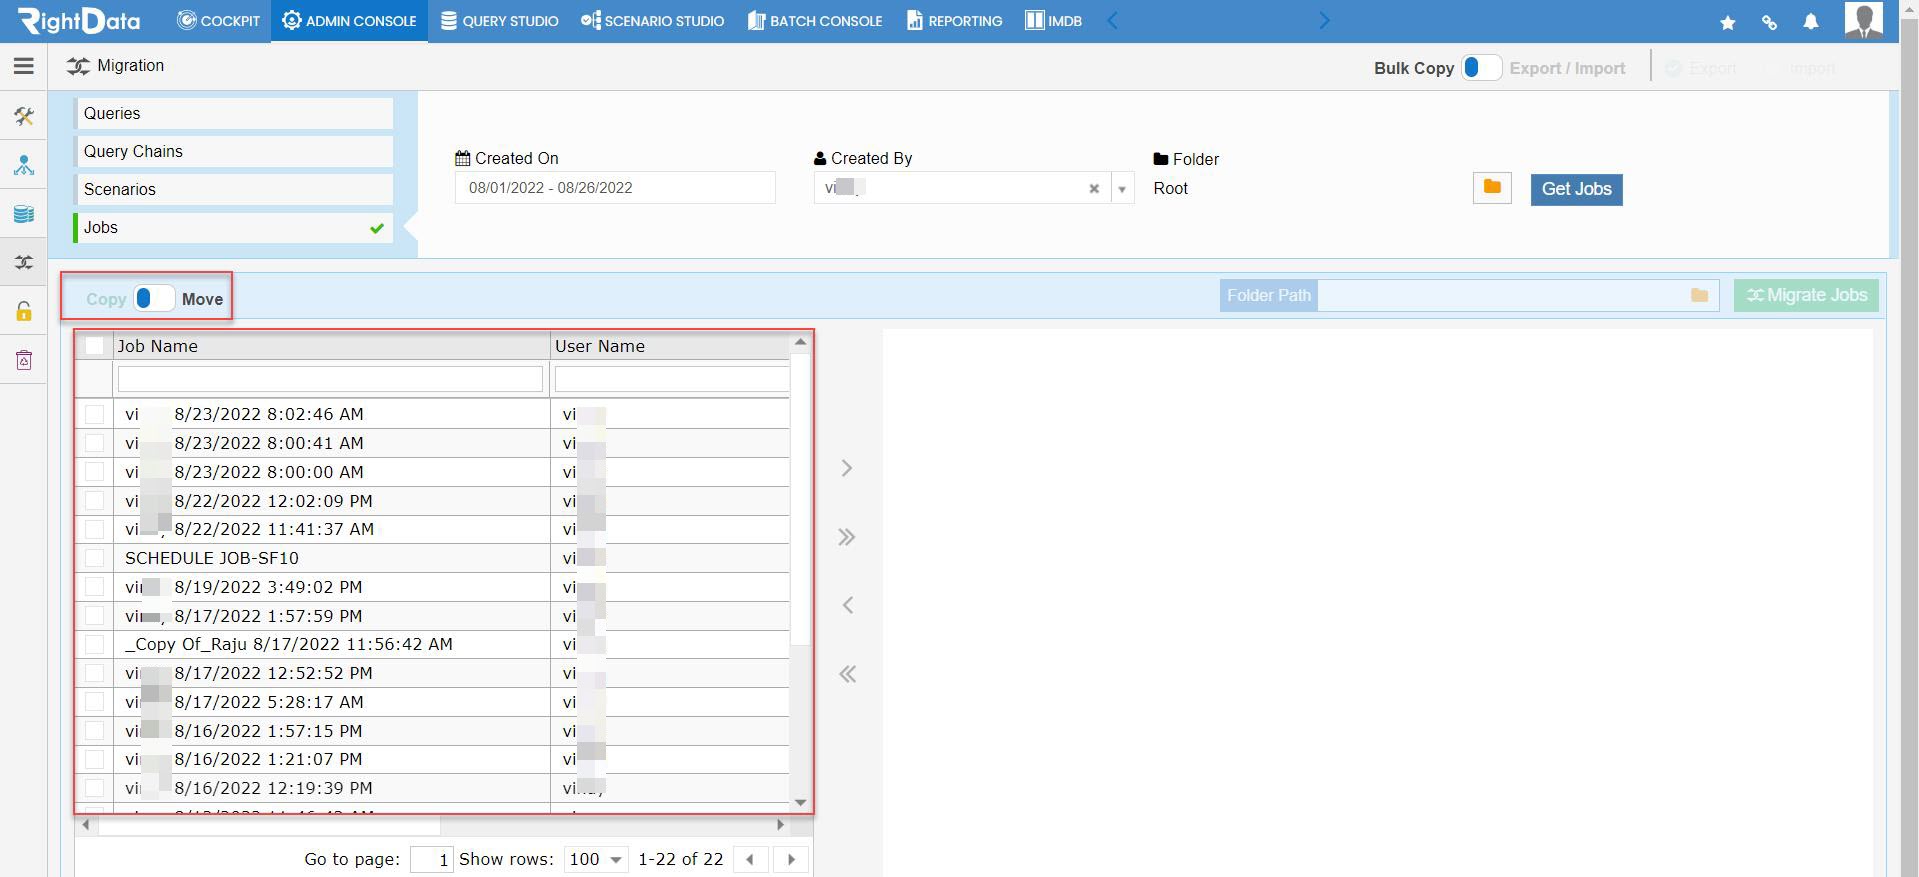Check the SCHEDULE JOB-SF10 row checkbox
Image resolution: width=1919 pixels, height=877 pixels.
click(95, 558)
